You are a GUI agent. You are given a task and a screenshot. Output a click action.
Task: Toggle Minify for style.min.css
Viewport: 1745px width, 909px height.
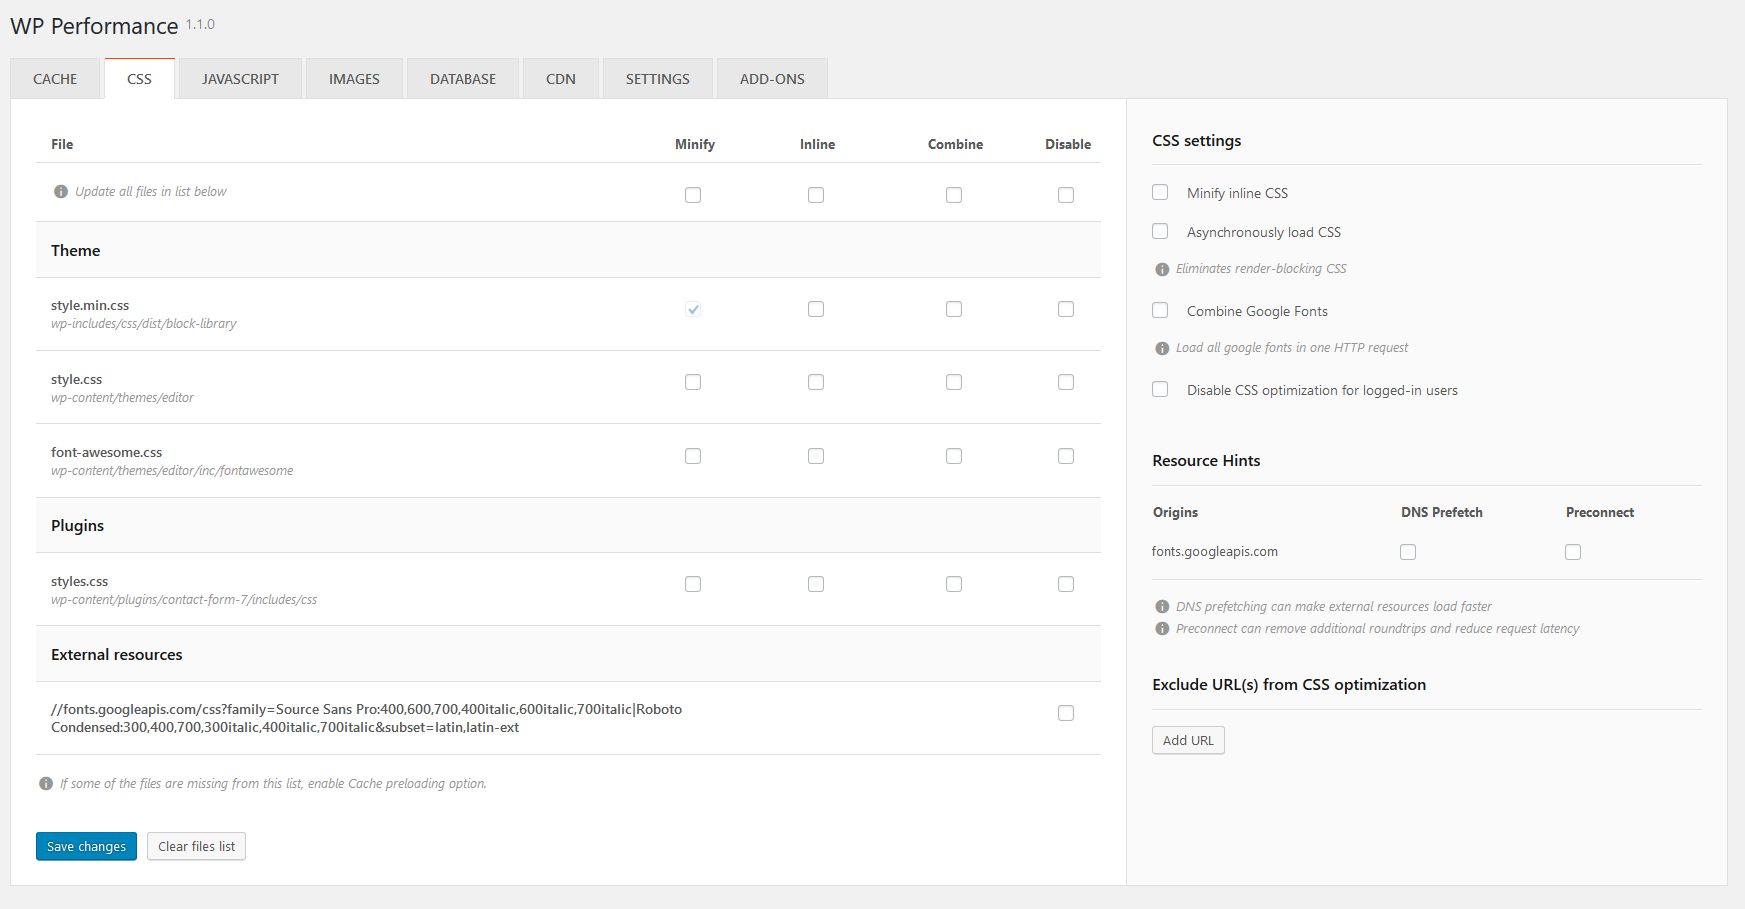tap(693, 309)
